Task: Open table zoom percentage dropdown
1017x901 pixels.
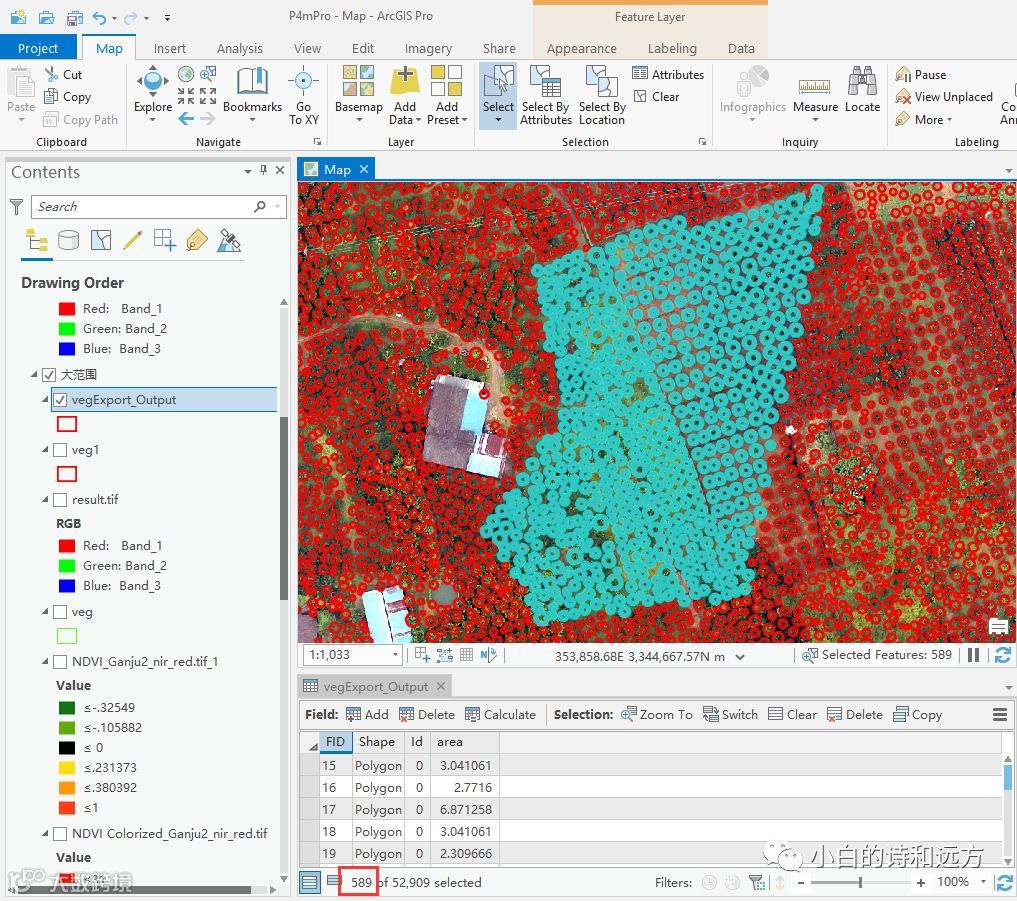Action: [984, 882]
